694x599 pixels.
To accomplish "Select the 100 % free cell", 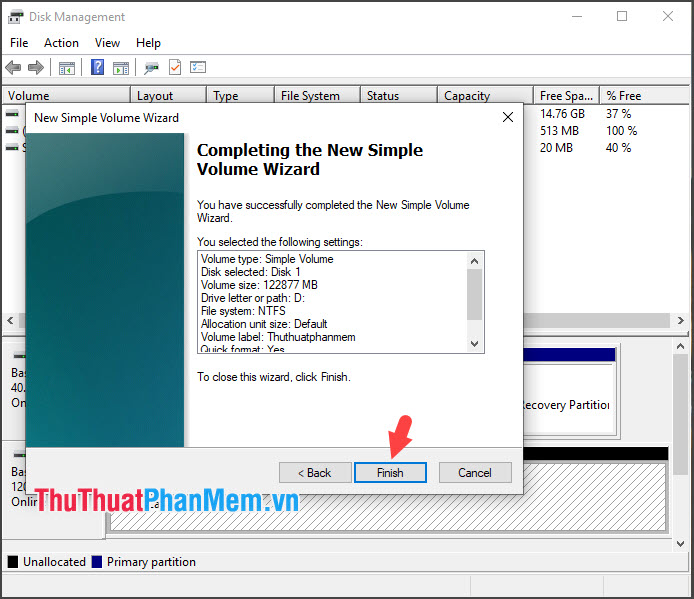I will tap(621, 131).
